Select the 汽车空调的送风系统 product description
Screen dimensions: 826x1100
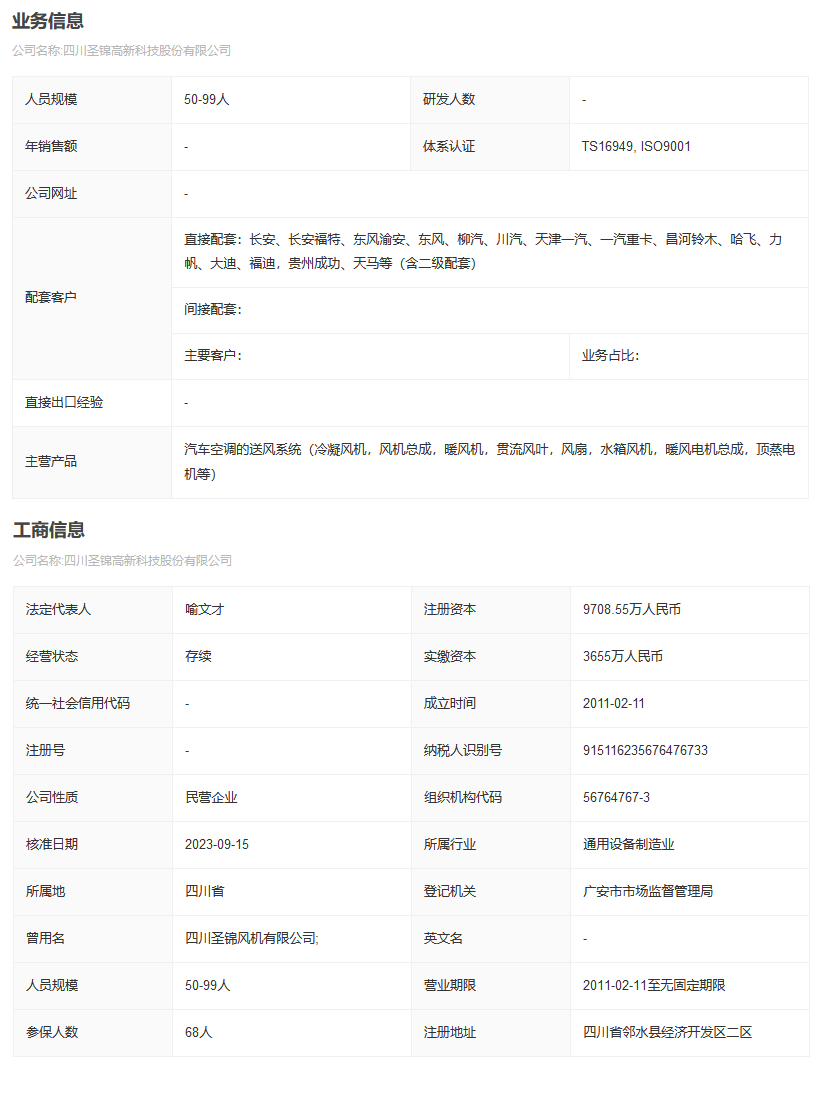coord(489,462)
